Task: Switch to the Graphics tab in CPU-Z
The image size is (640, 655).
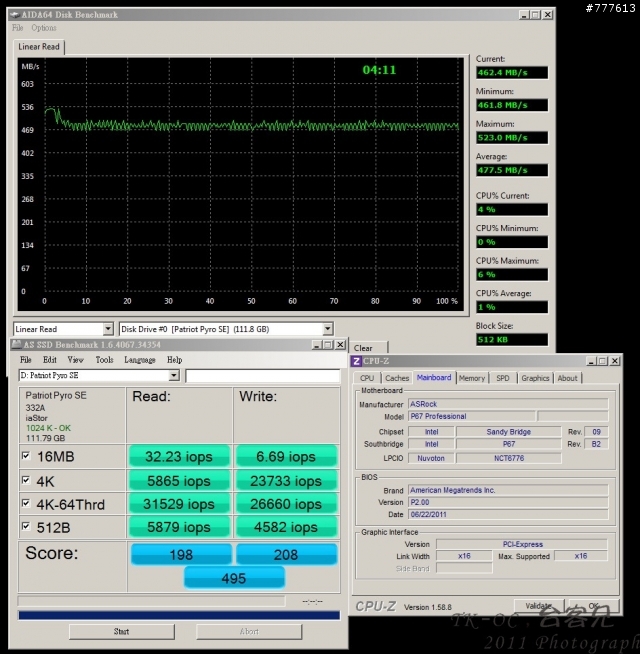Action: click(535, 378)
